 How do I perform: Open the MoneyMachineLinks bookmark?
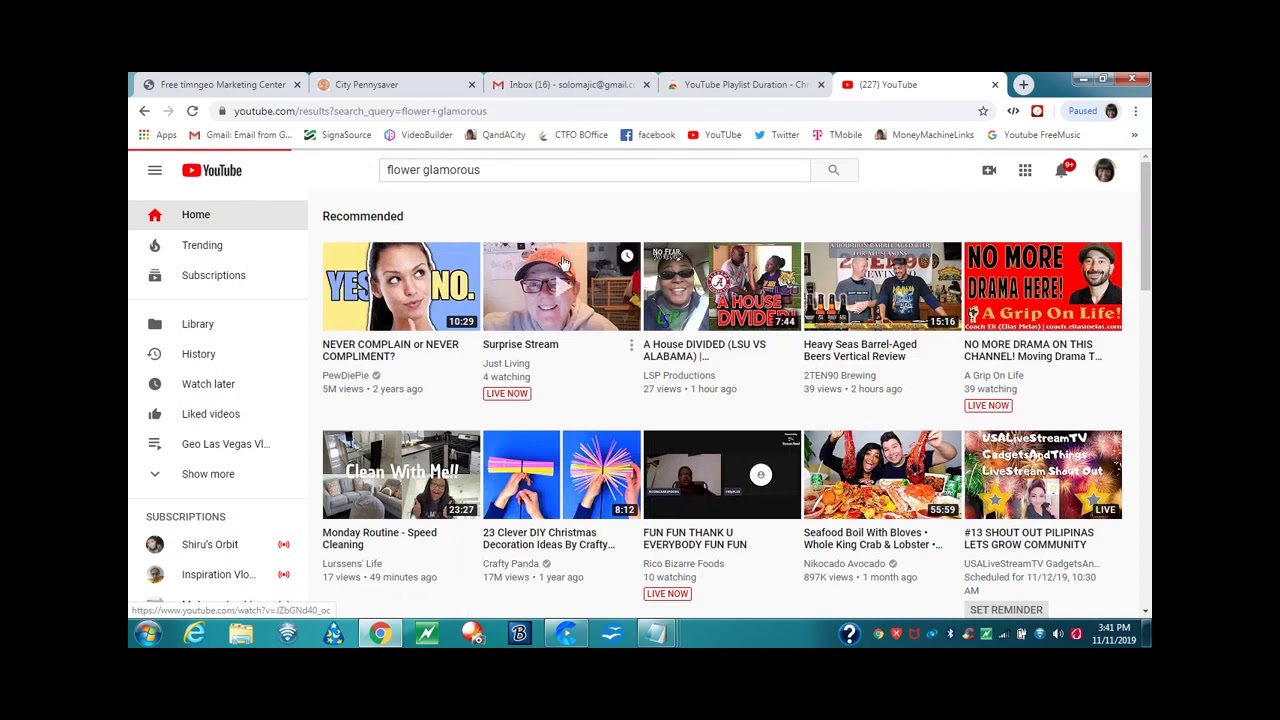[x=923, y=135]
